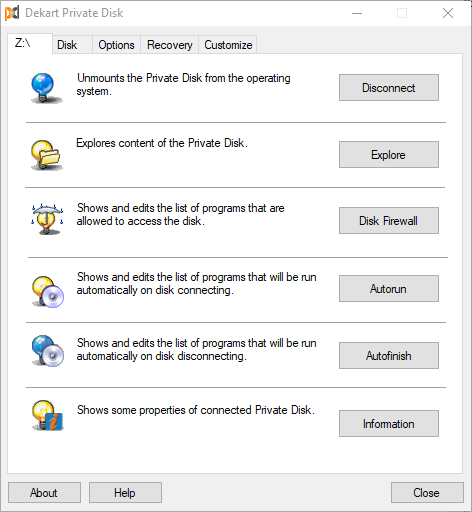The width and height of the screenshot is (472, 512).
Task: Open the About dialog
Action: click(x=44, y=493)
